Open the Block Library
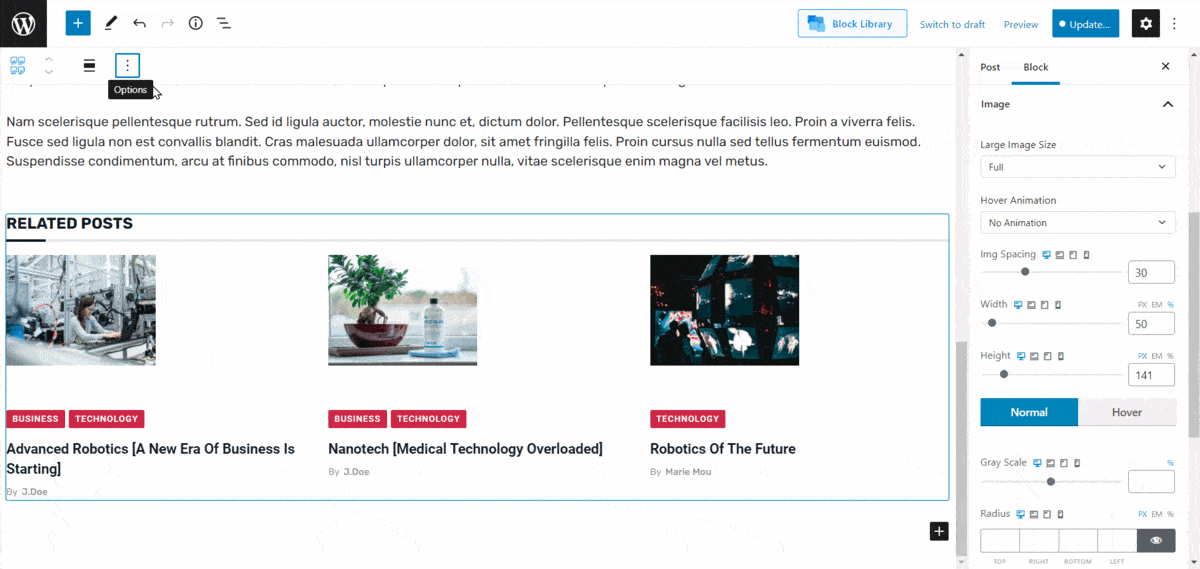1200x569 pixels. point(852,24)
